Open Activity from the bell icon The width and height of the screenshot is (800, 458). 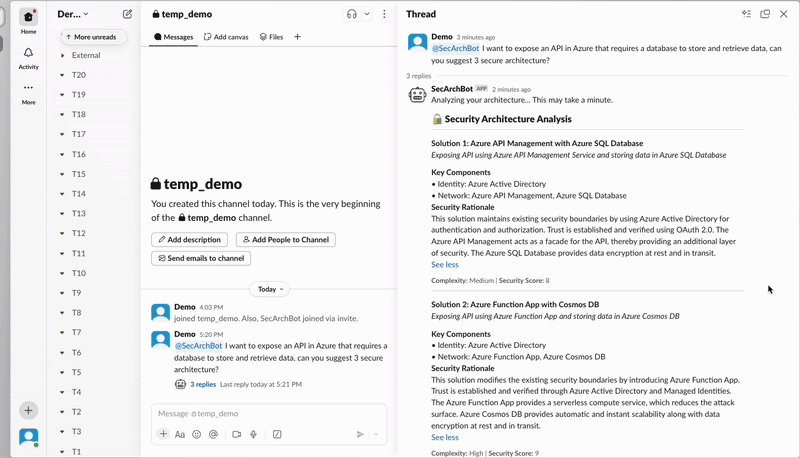(28, 57)
